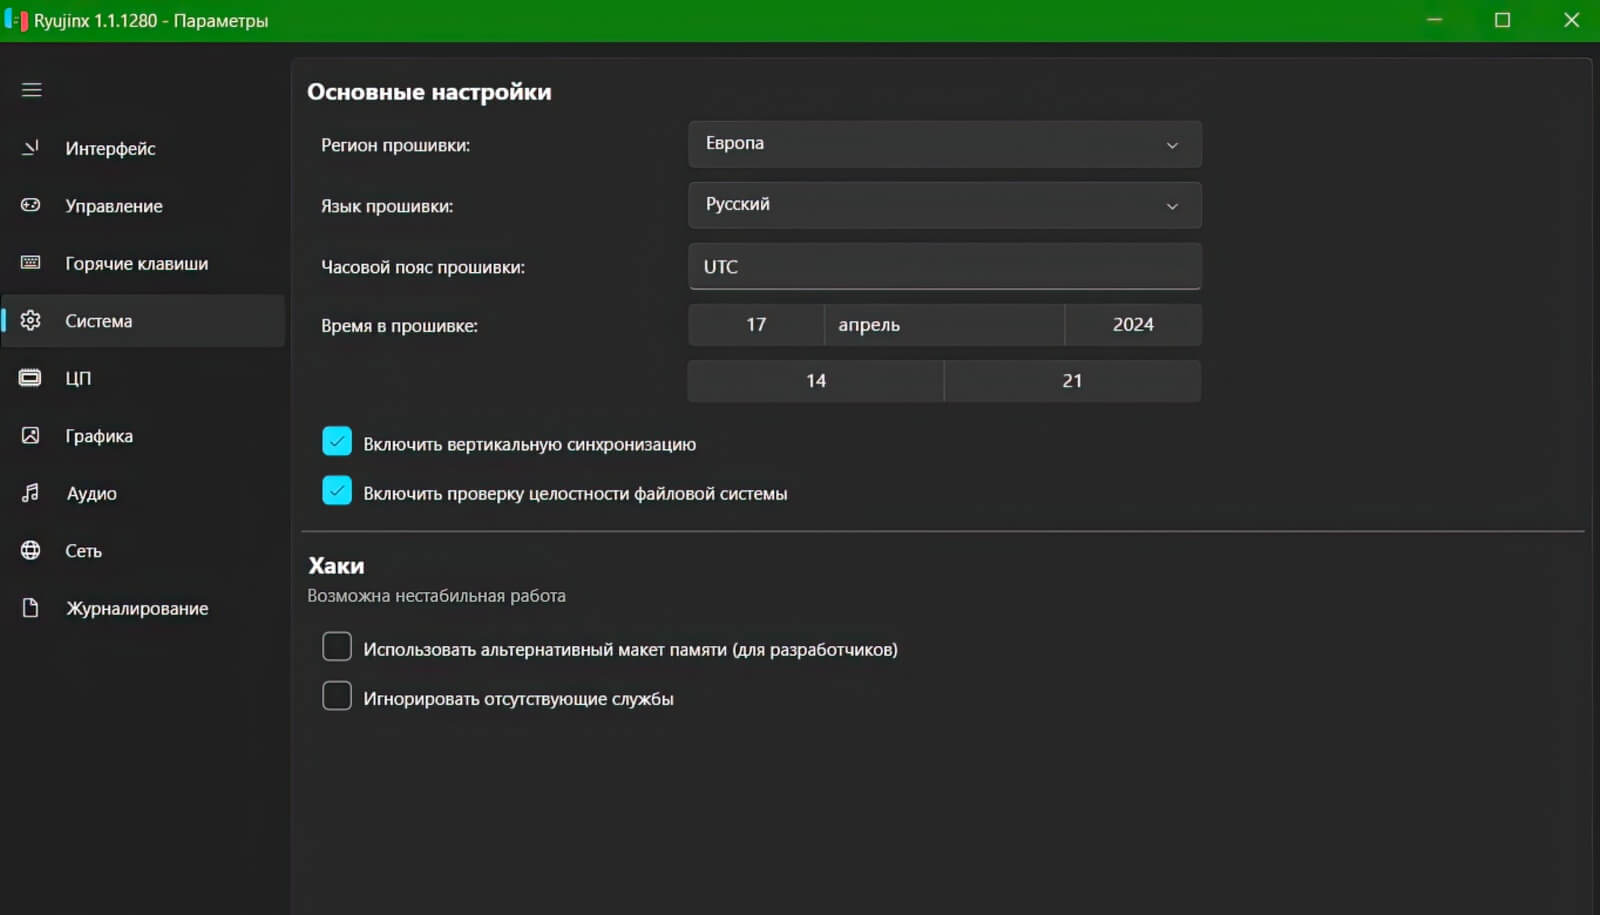This screenshot has height=915, width=1600.
Task: Select the day value 17
Action: click(x=756, y=325)
